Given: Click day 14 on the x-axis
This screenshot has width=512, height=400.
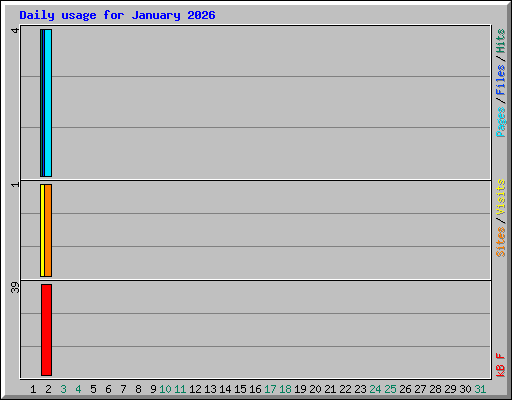Looking at the screenshot, I should (225, 389).
